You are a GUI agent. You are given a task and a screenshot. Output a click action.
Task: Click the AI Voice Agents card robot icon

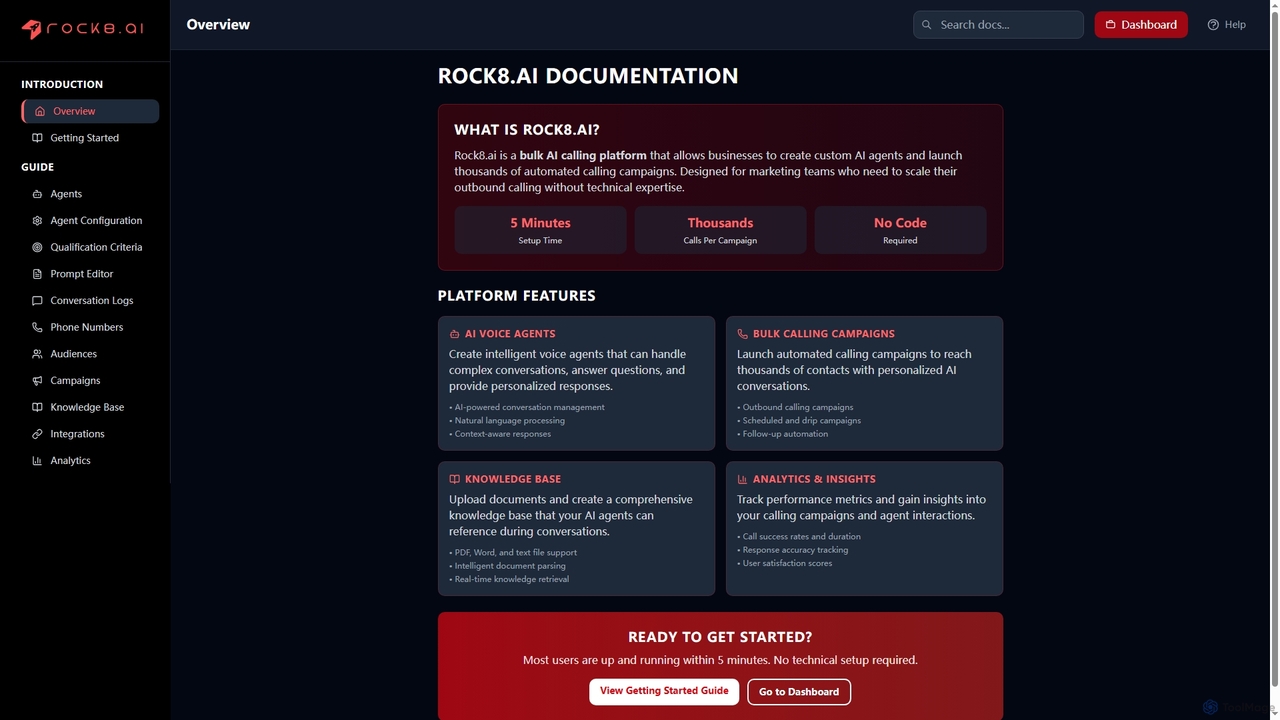point(455,334)
